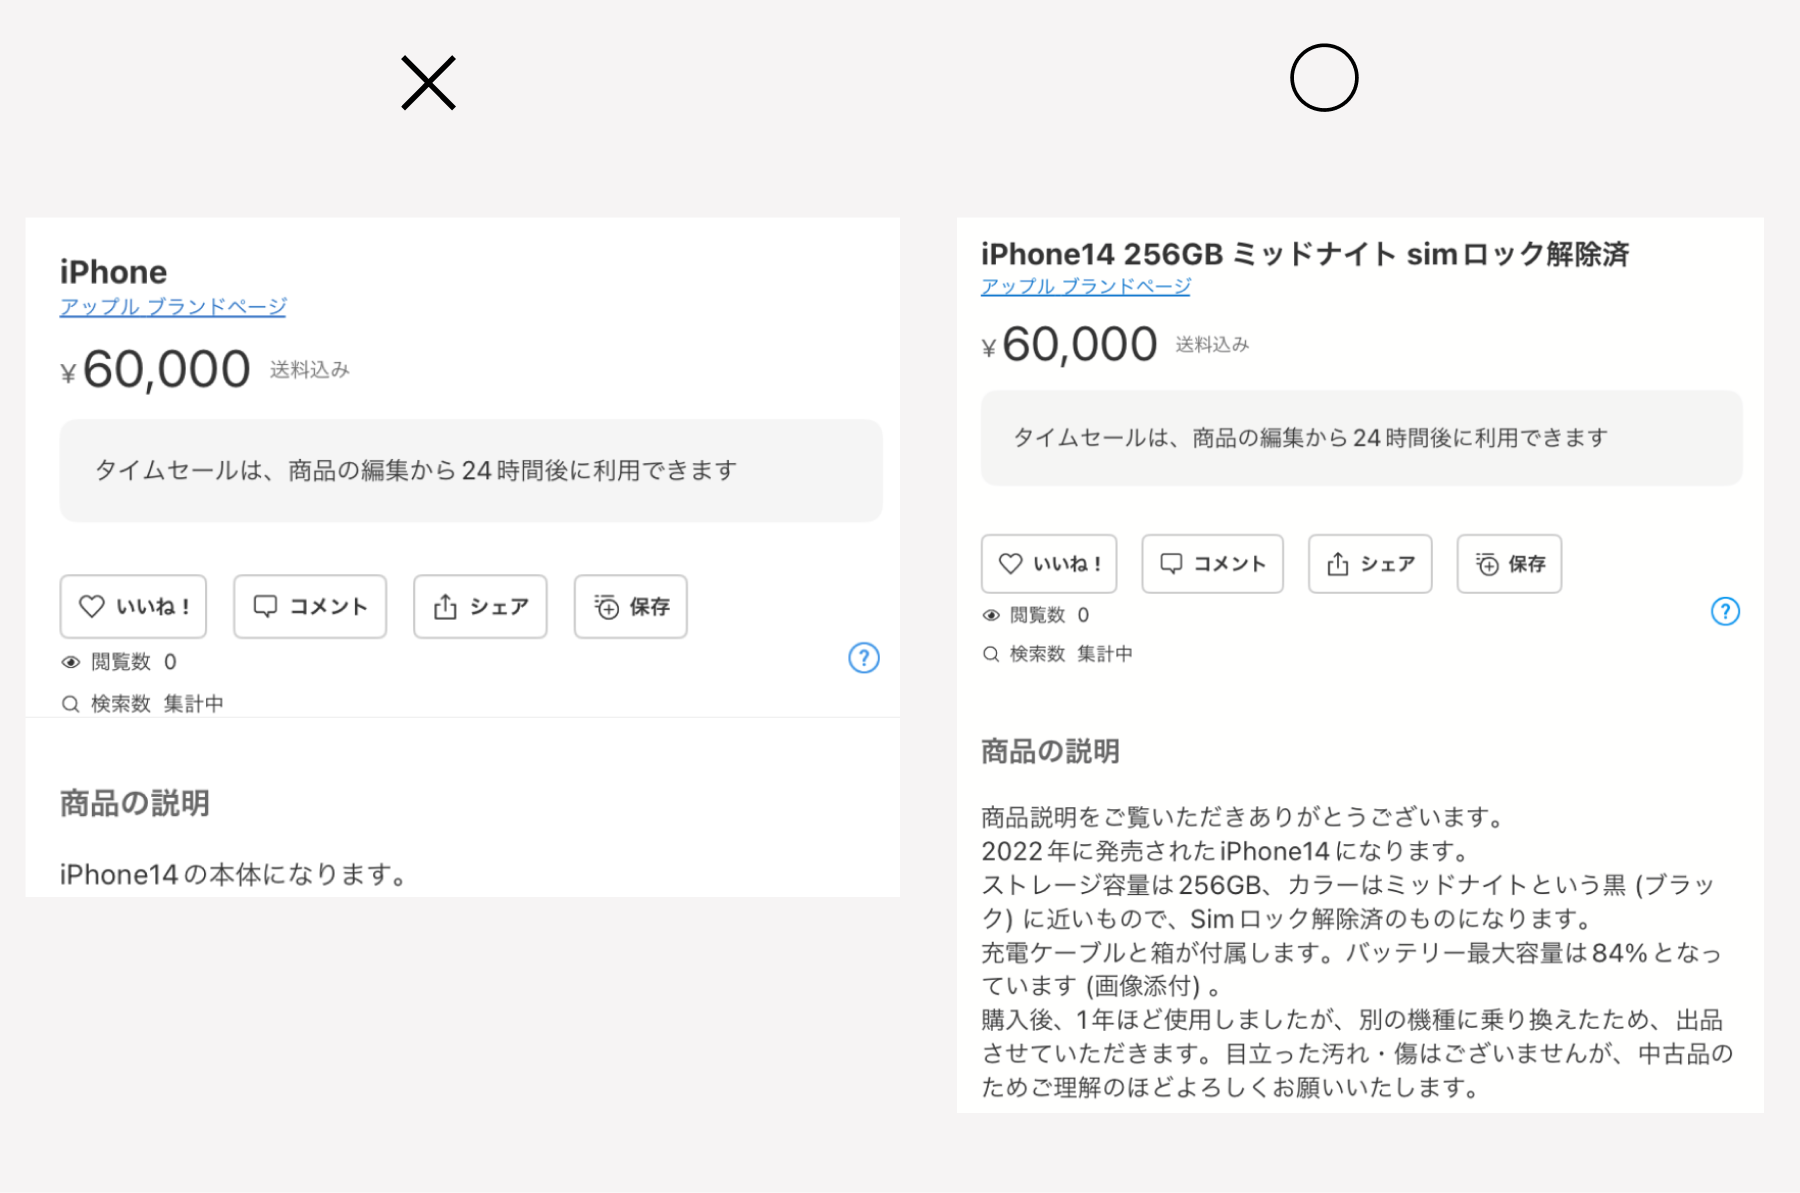
Task: Select the line 商品説明をご覧いただきありがとうございます。
Action: (x=1245, y=817)
